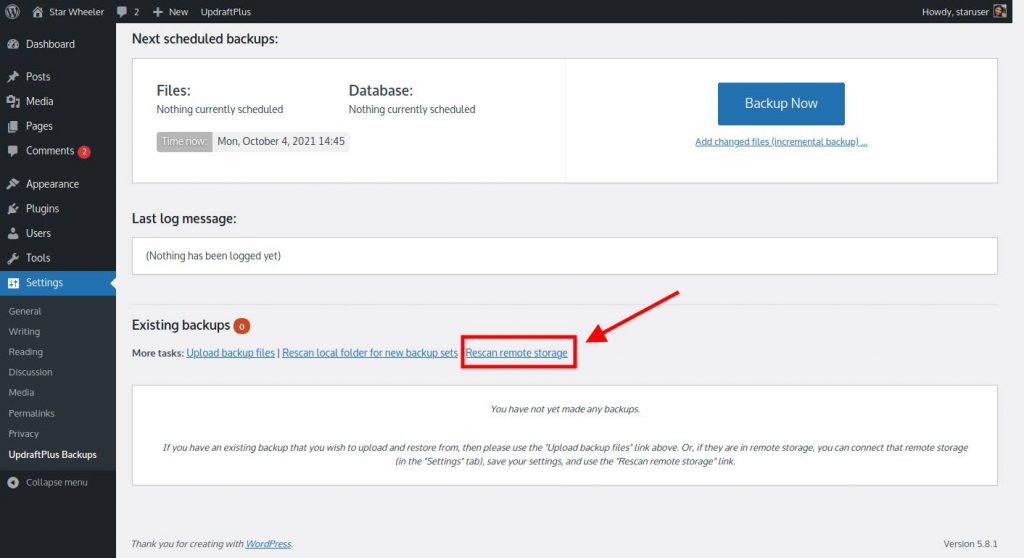The image size is (1024, 558).
Task: Open General settings submenu
Action: point(25,311)
